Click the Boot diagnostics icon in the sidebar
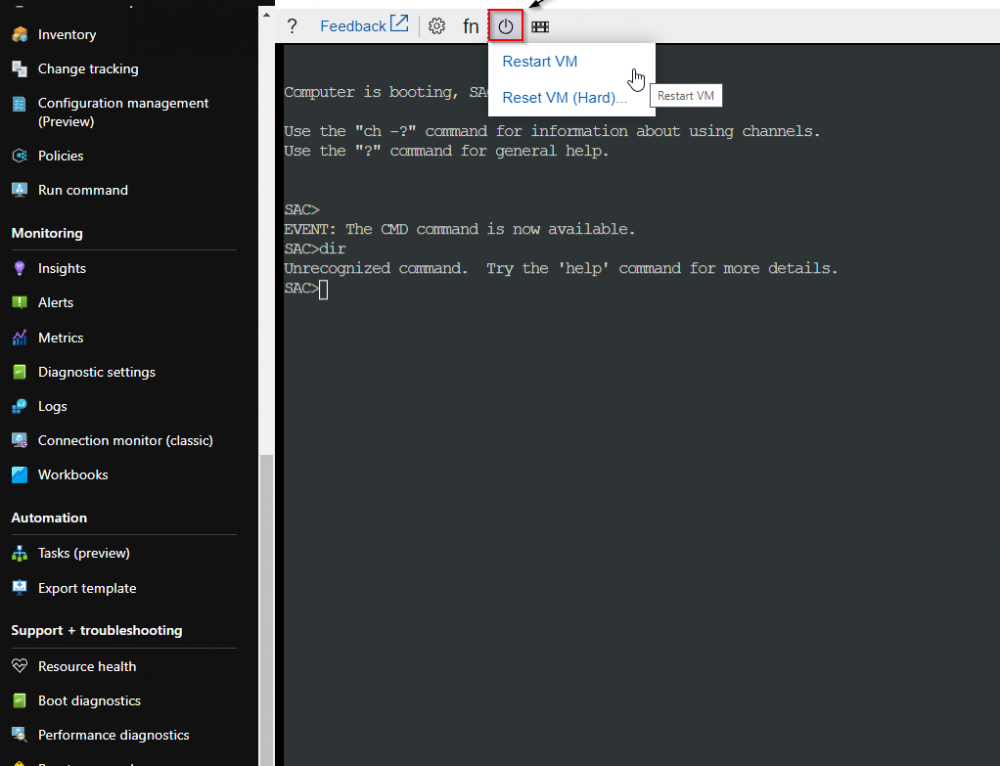1000x766 pixels. 20,701
